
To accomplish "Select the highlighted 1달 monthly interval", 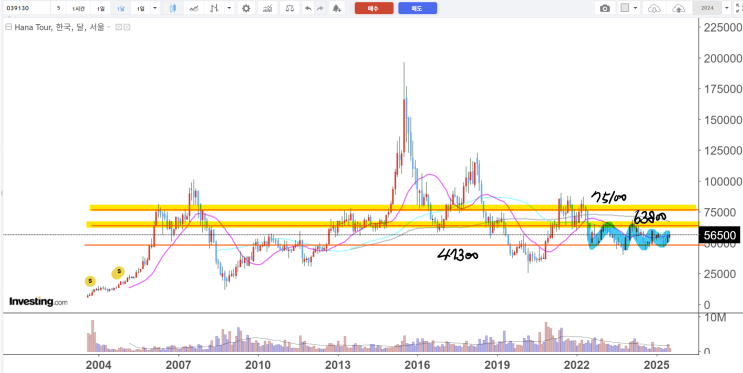I will [x=120, y=9].
